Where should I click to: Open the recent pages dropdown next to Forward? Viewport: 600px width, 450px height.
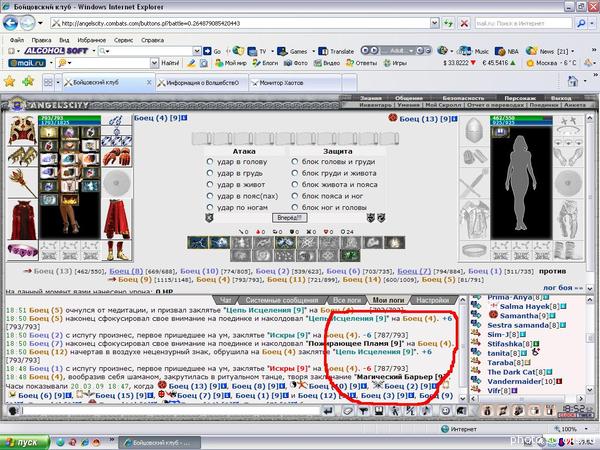point(40,23)
